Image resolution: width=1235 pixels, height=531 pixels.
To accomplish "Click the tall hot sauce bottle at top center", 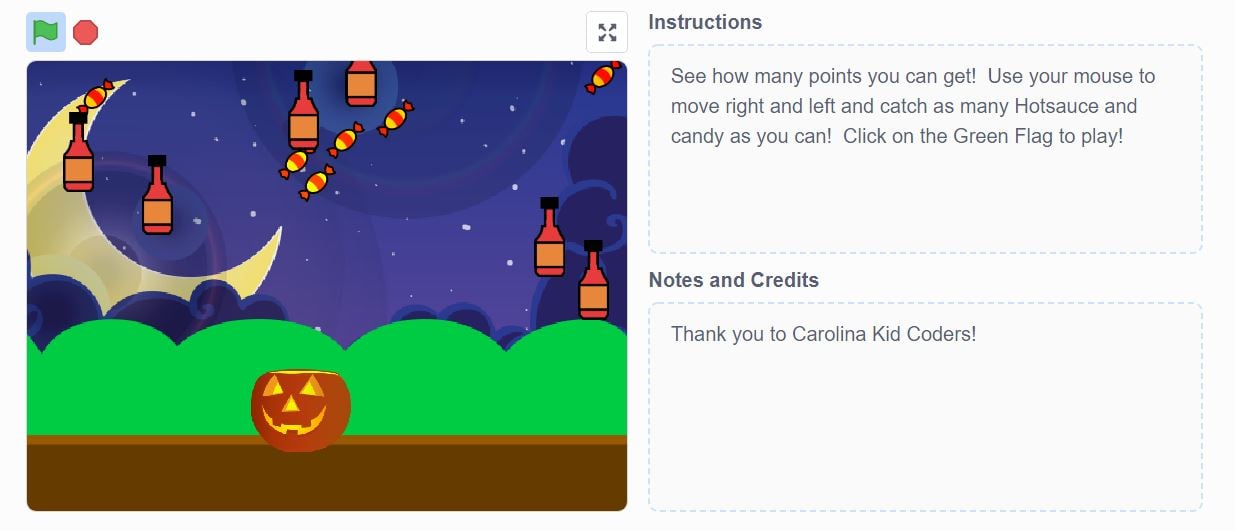I will [303, 112].
